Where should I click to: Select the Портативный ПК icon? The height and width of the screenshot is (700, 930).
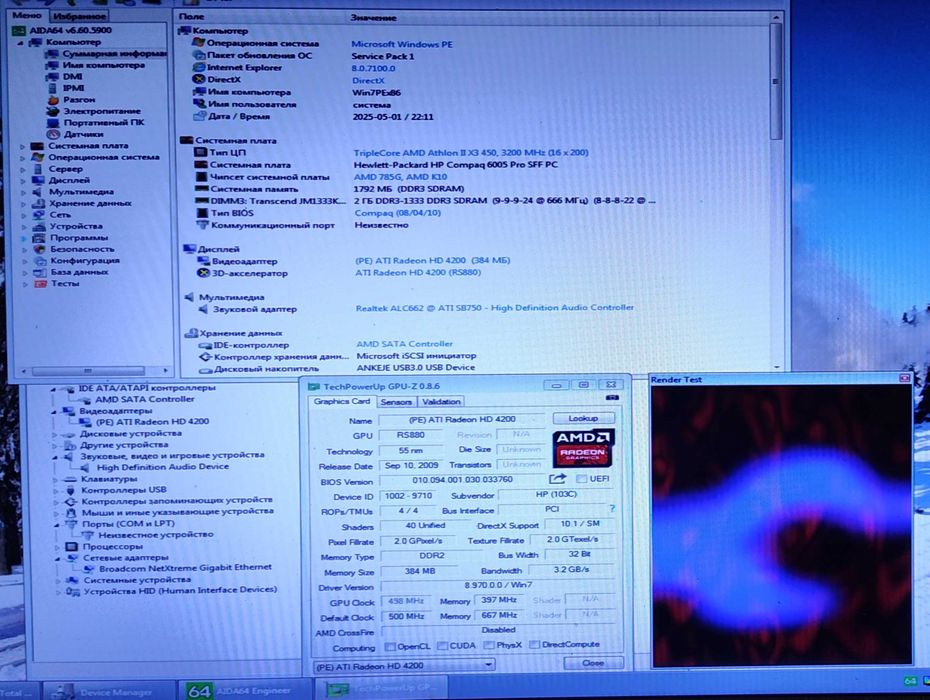point(53,123)
